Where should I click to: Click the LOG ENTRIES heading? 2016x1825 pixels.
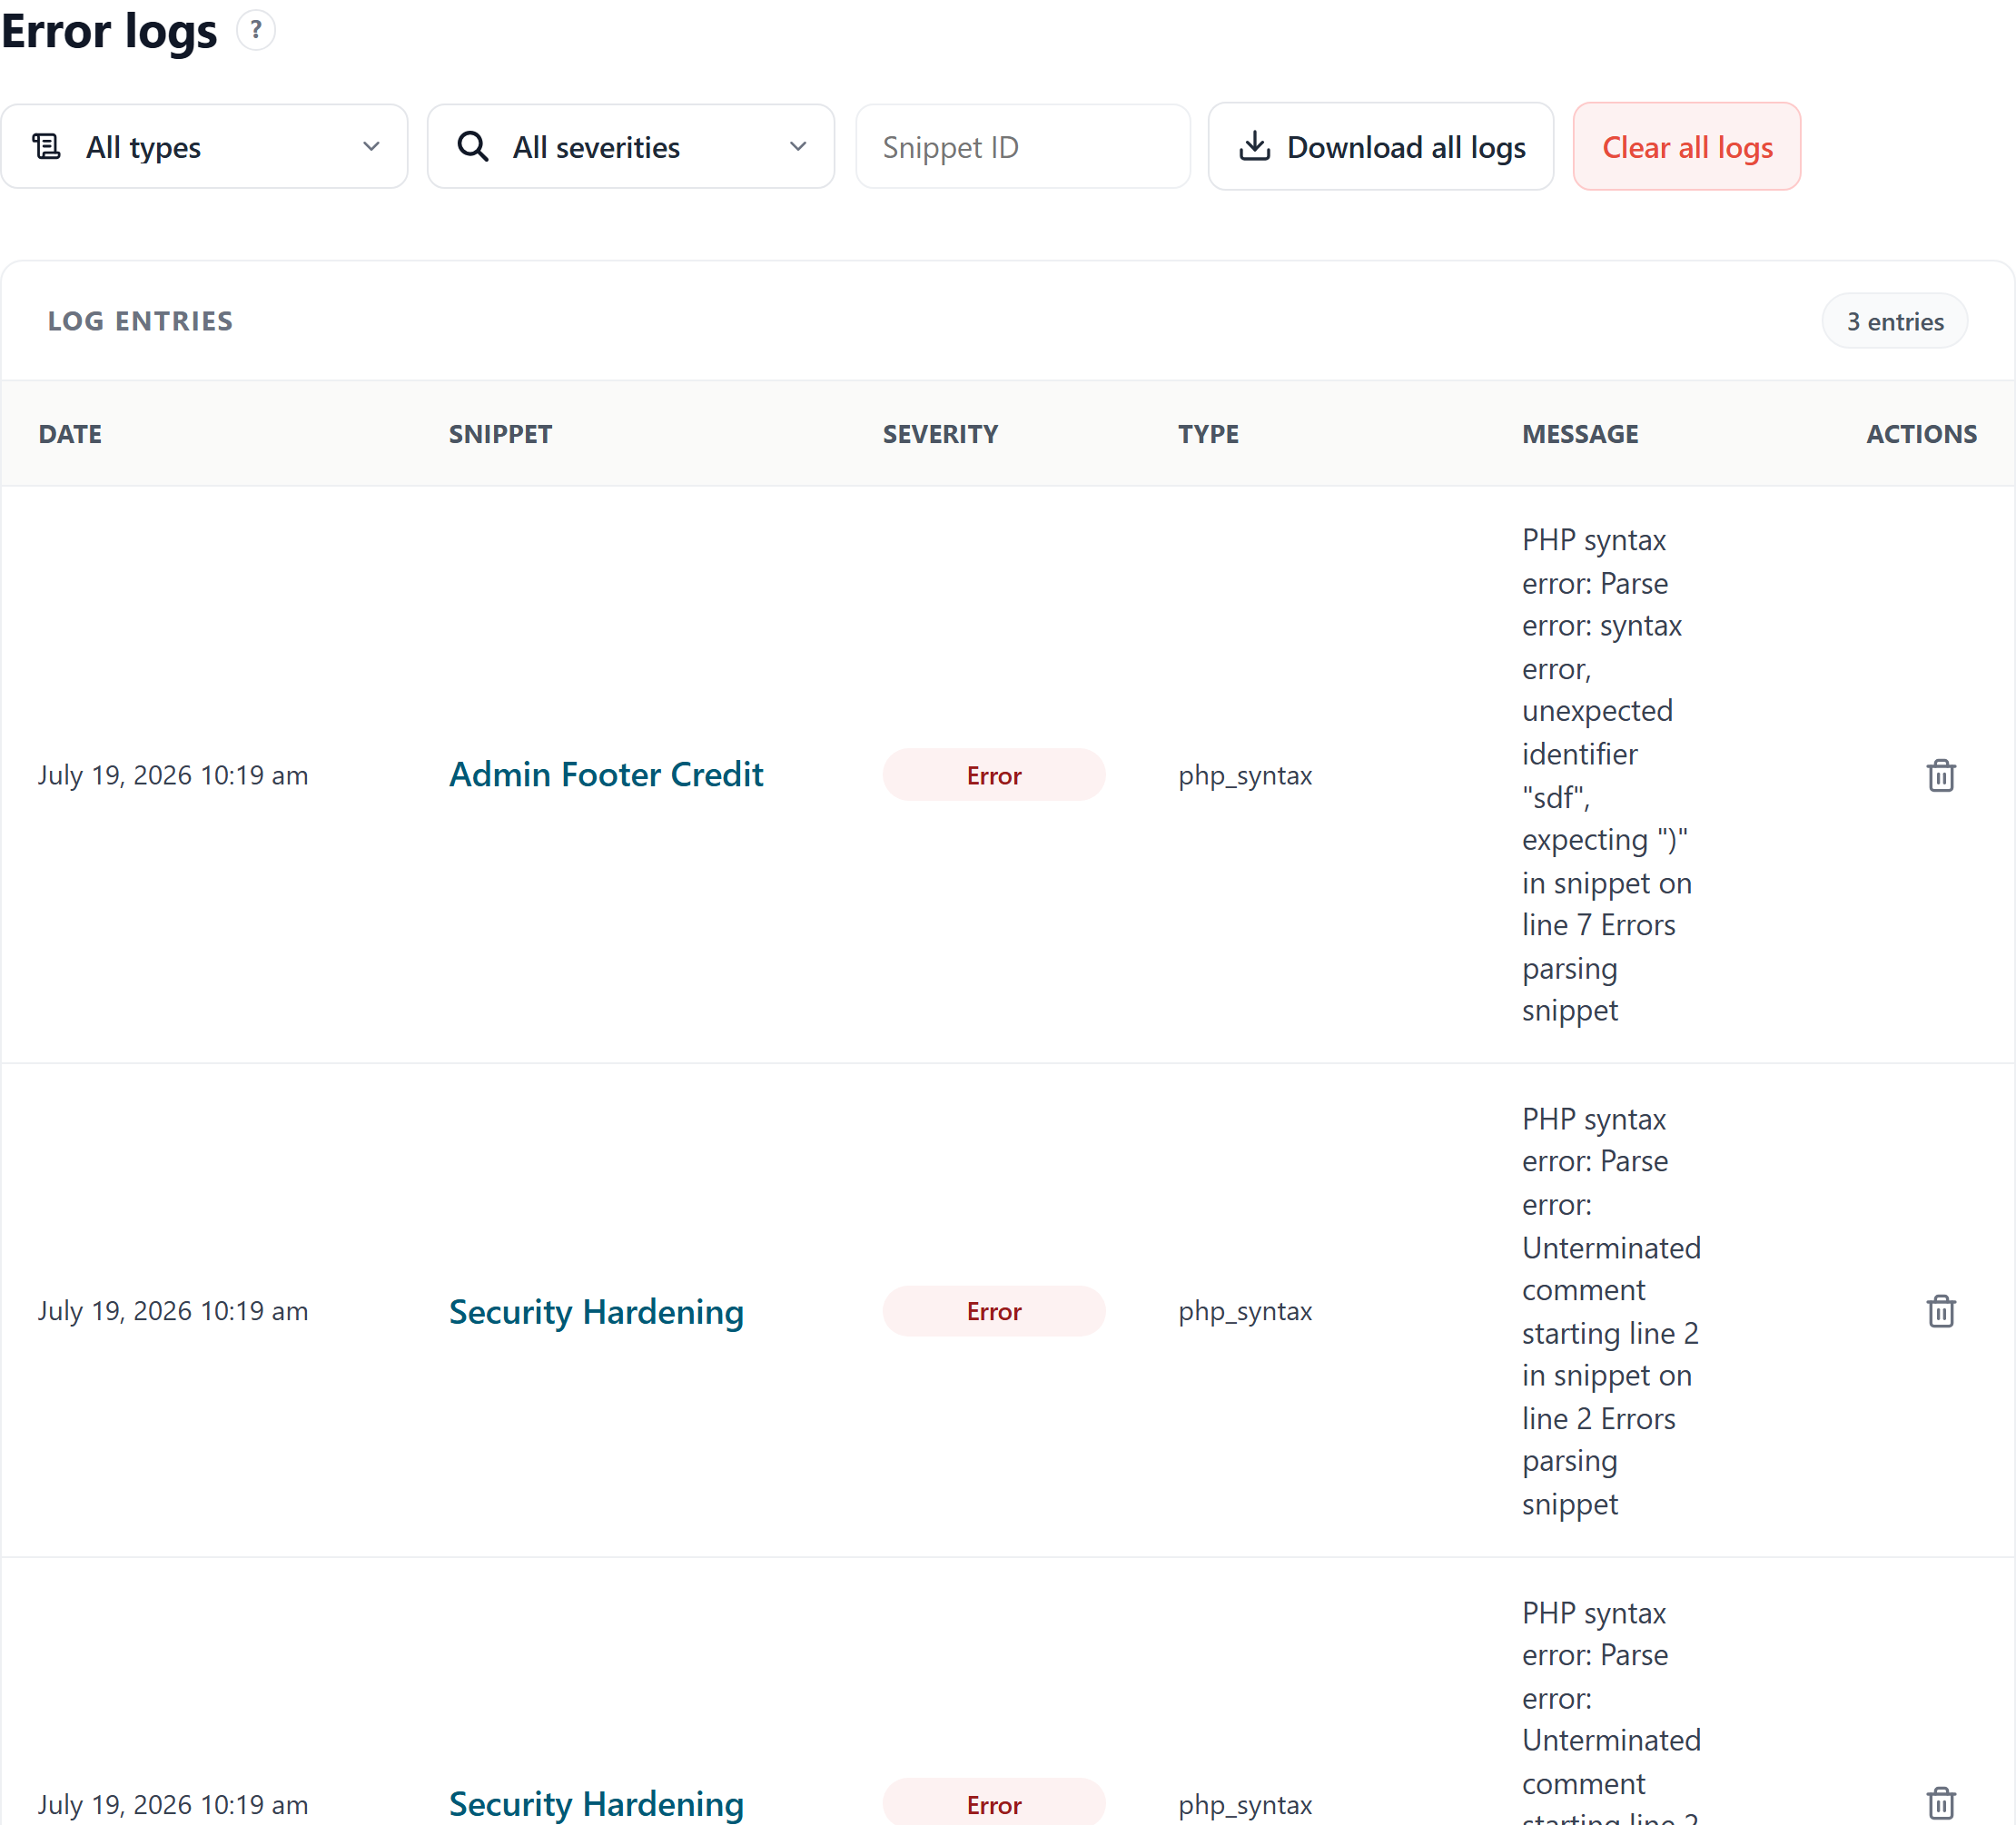point(140,321)
